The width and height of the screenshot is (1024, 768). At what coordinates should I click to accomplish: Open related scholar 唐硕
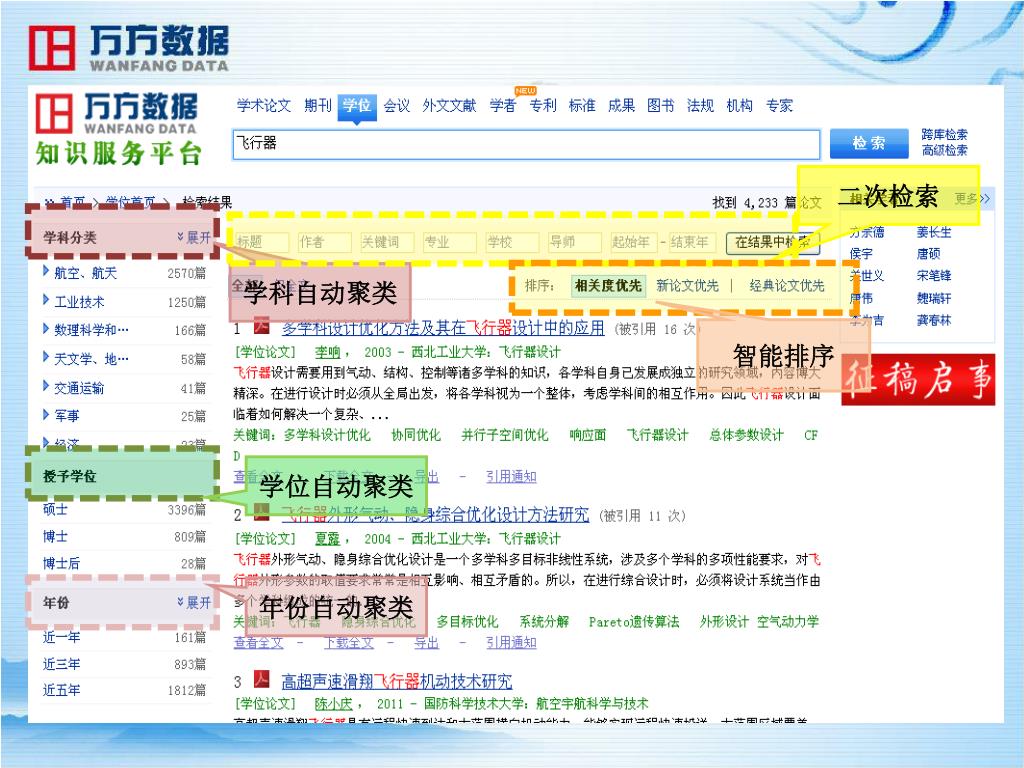click(929, 253)
